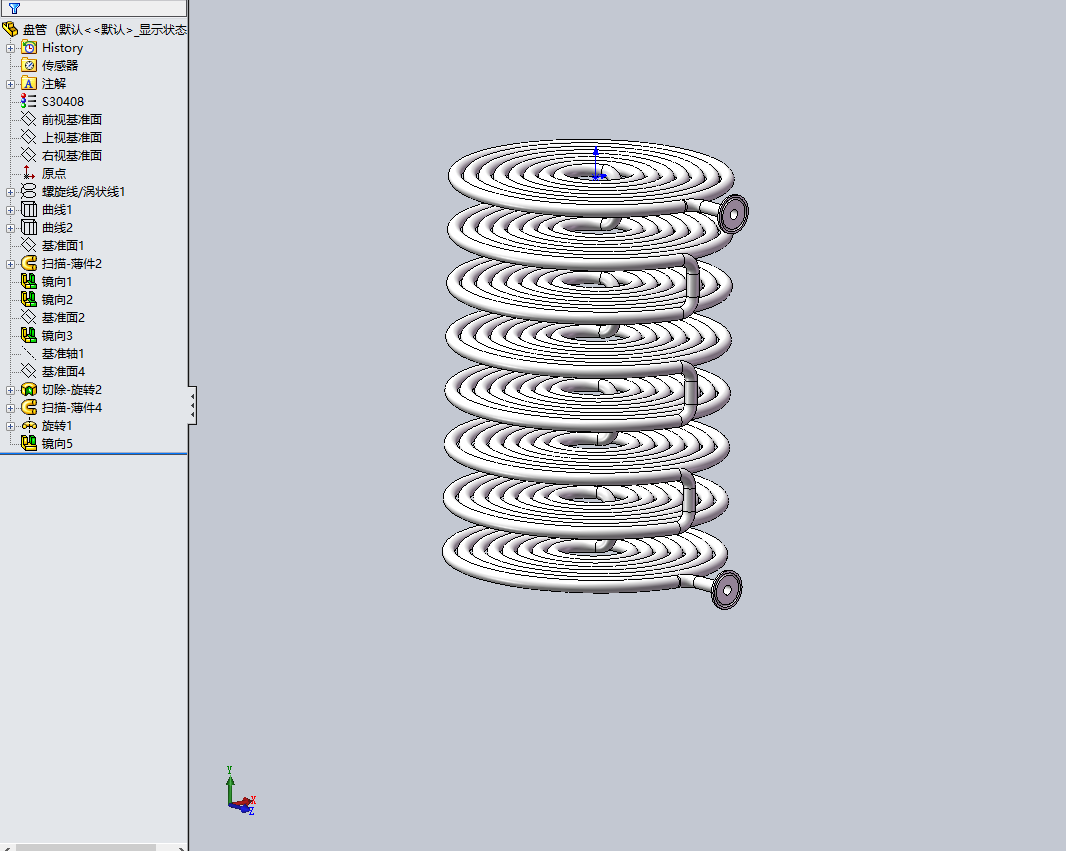This screenshot has width=1066, height=851.
Task: Click the 切除-旋转2 revolved cut icon
Action: coord(29,389)
